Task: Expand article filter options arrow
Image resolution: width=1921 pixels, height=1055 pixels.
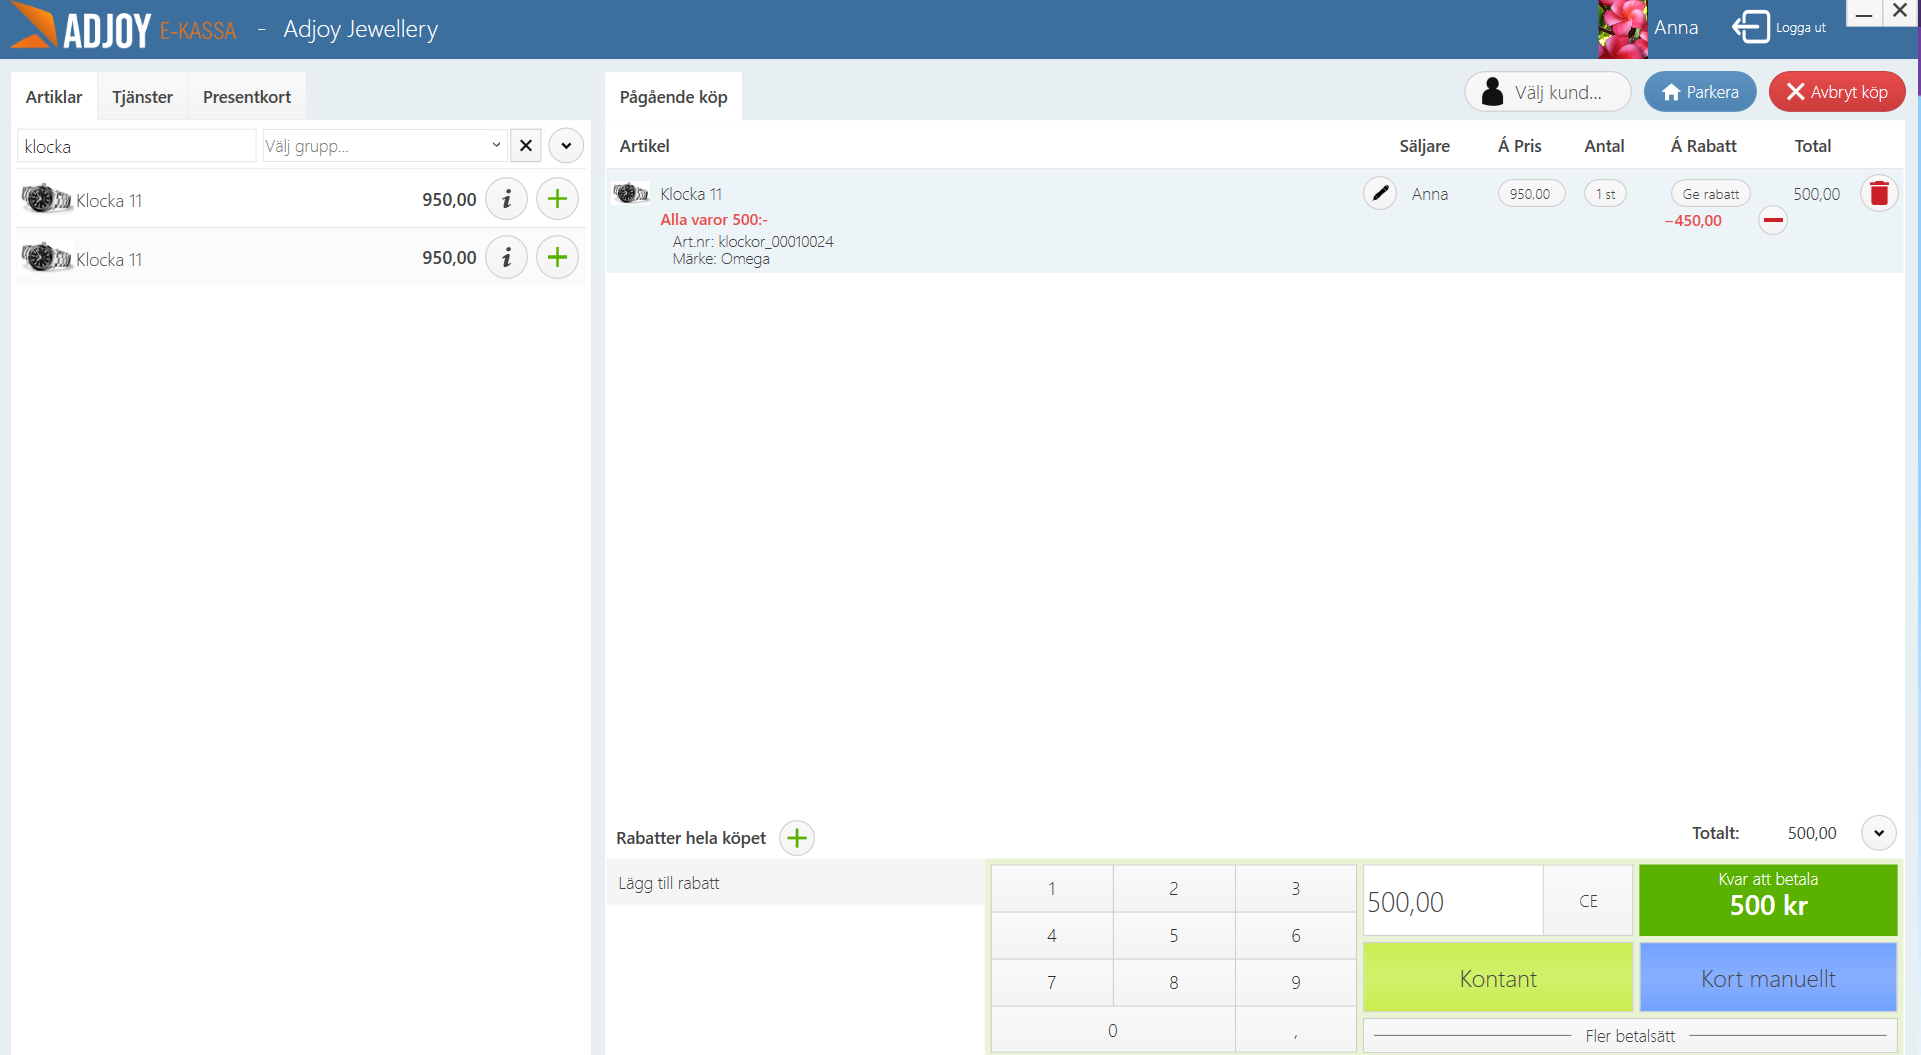Action: point(566,146)
